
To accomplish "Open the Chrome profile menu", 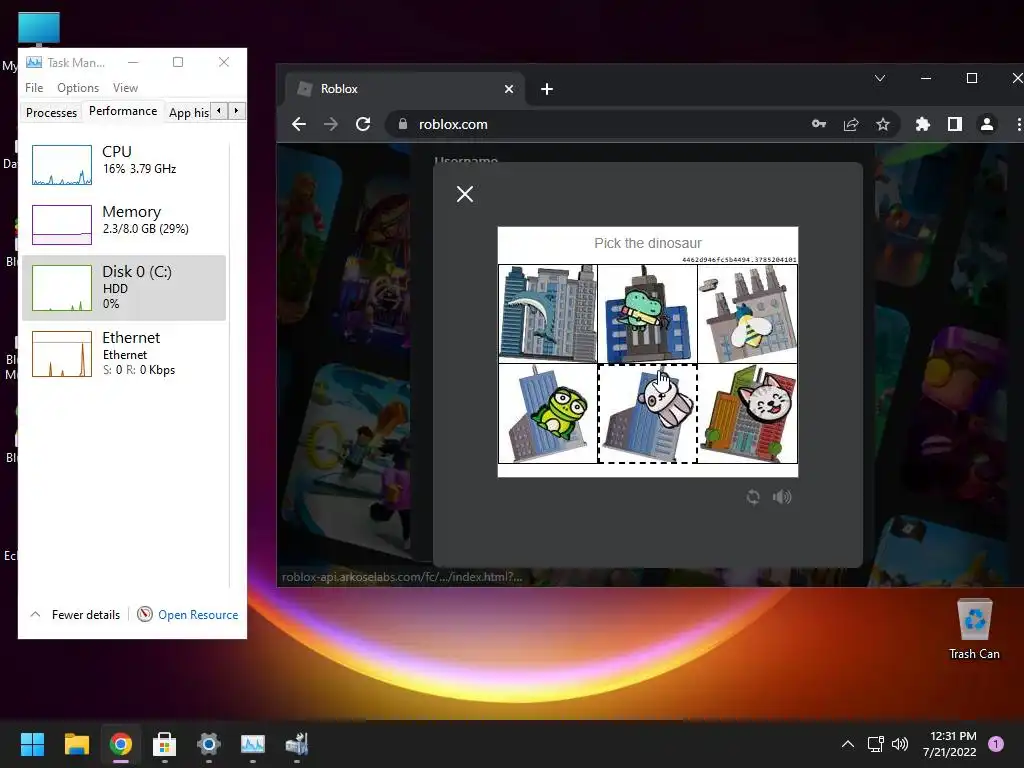I will (987, 124).
